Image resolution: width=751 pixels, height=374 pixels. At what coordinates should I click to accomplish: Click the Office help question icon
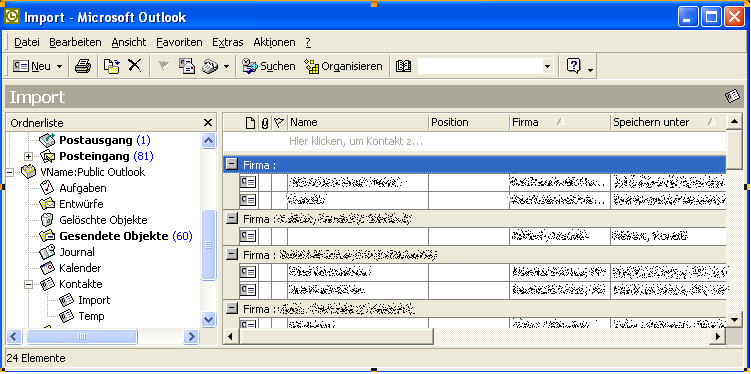point(573,66)
